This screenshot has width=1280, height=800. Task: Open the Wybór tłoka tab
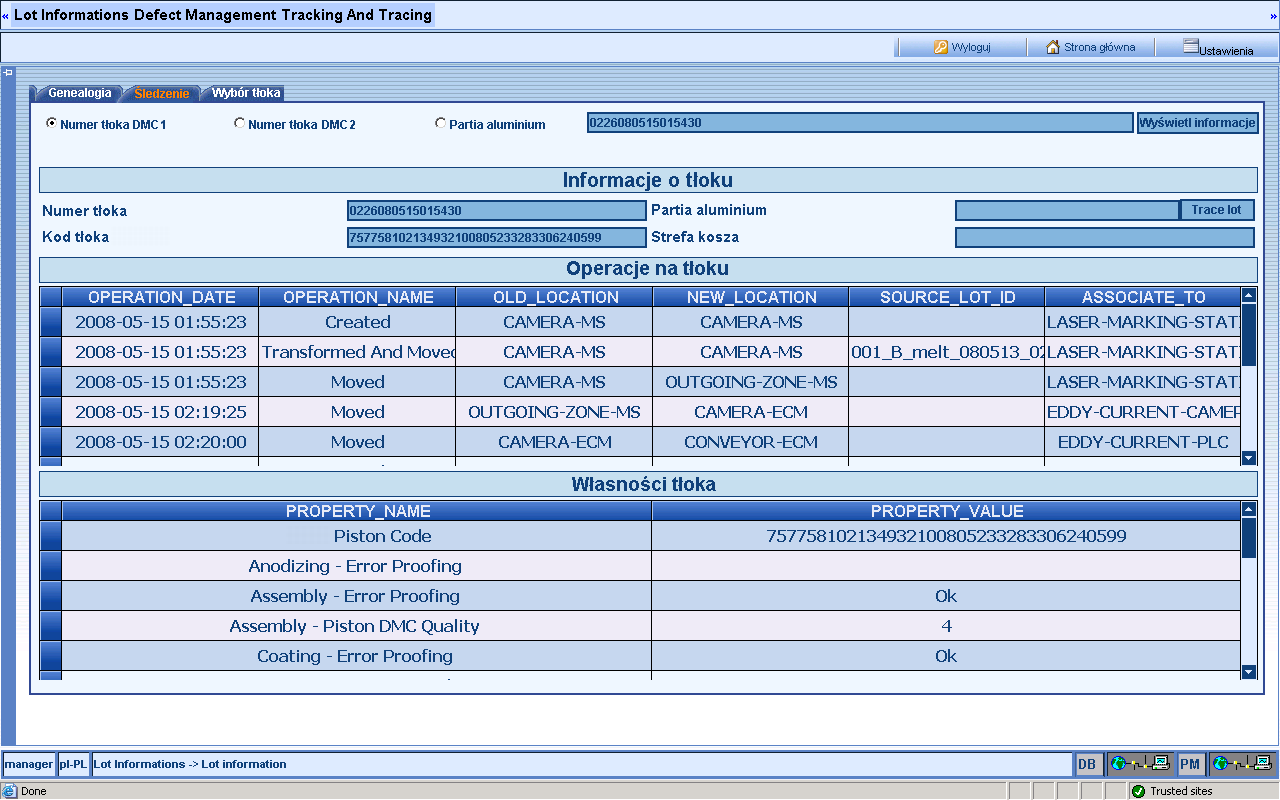pyautogui.click(x=245, y=93)
